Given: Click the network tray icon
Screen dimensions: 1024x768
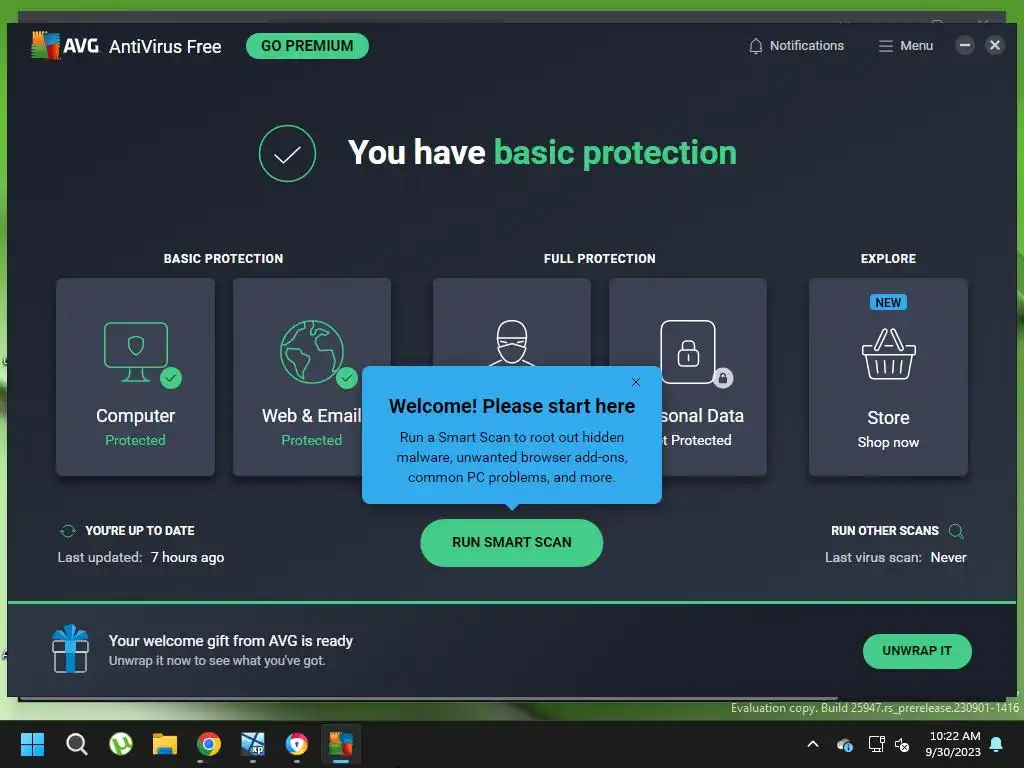Looking at the screenshot, I should 876,744.
